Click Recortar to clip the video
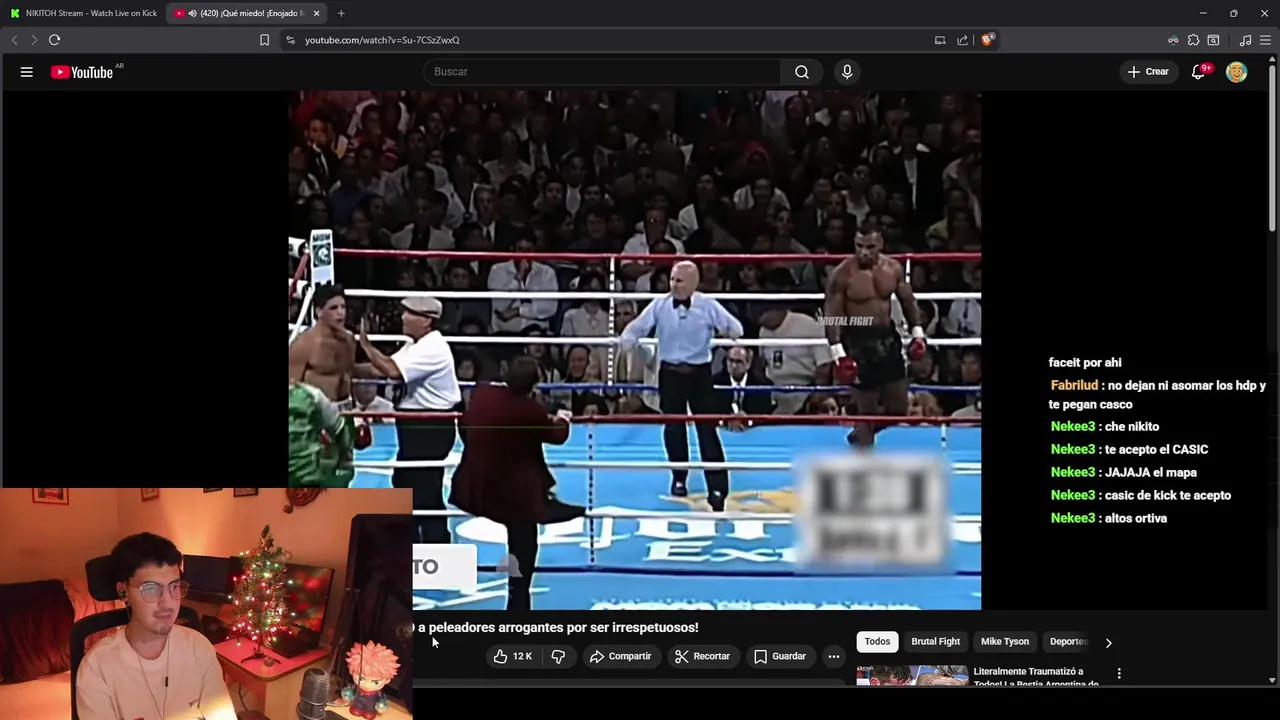 [702, 656]
